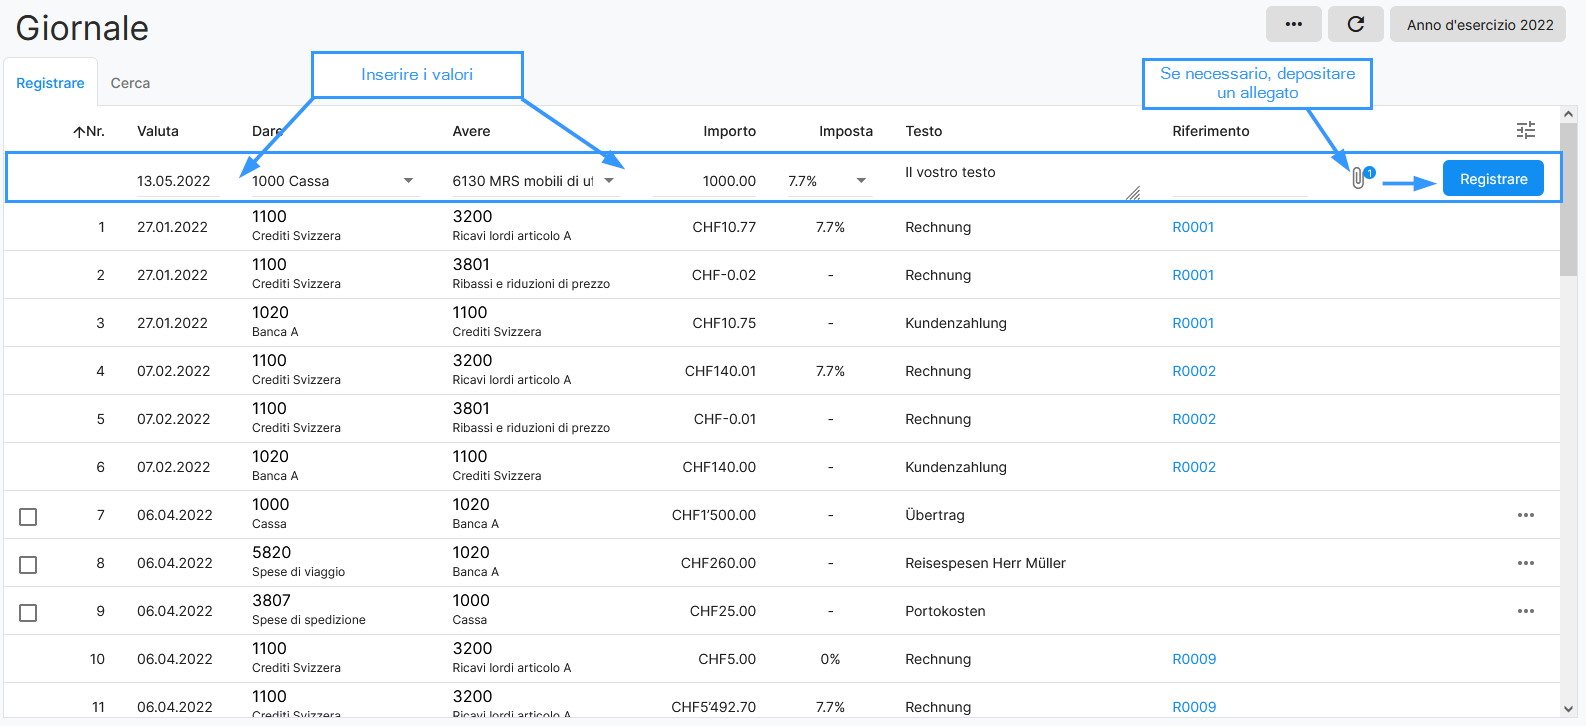Click 'Spese di spedizione' account in row 9
Screen dimensions: 1586x726
point(309,620)
